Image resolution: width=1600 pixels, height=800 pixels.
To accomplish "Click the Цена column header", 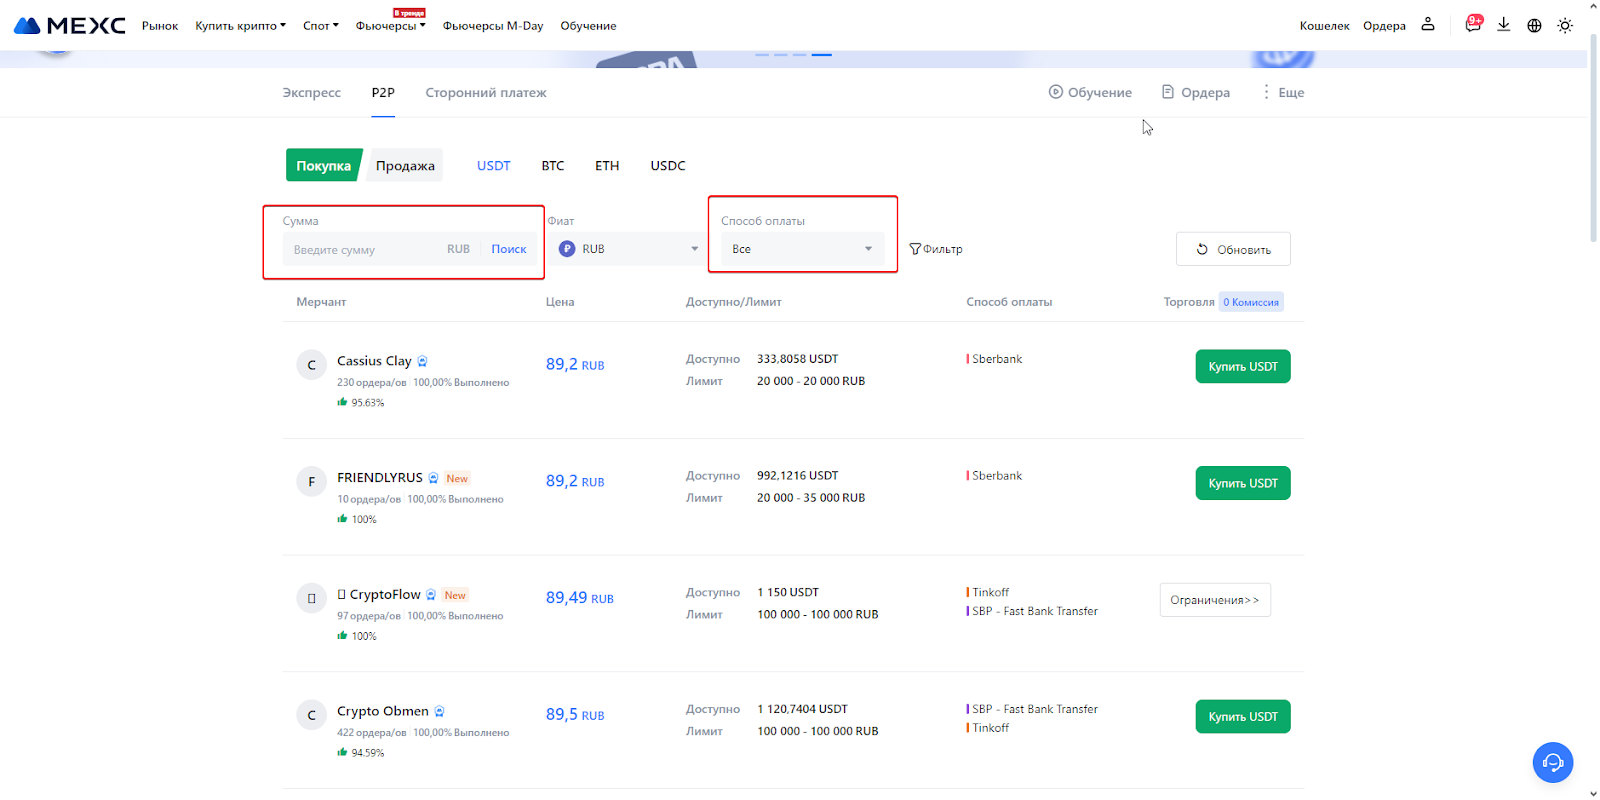I will 560,302.
